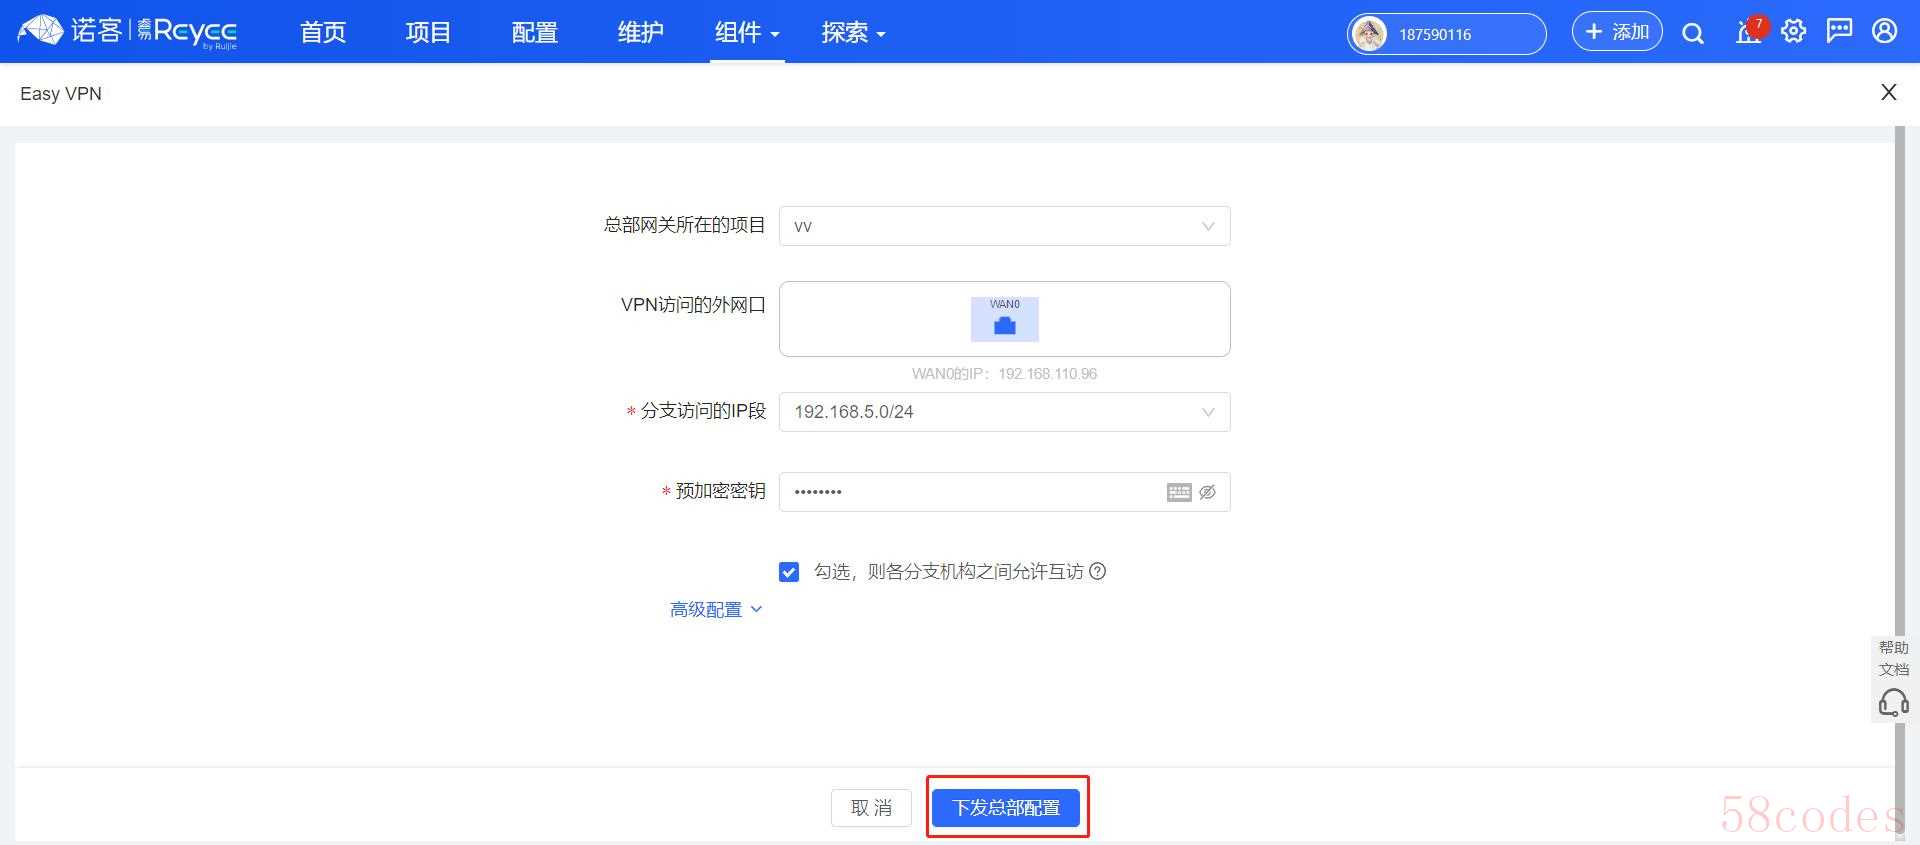1920x845 pixels.
Task: Click the headset support icon
Action: coord(1893,703)
